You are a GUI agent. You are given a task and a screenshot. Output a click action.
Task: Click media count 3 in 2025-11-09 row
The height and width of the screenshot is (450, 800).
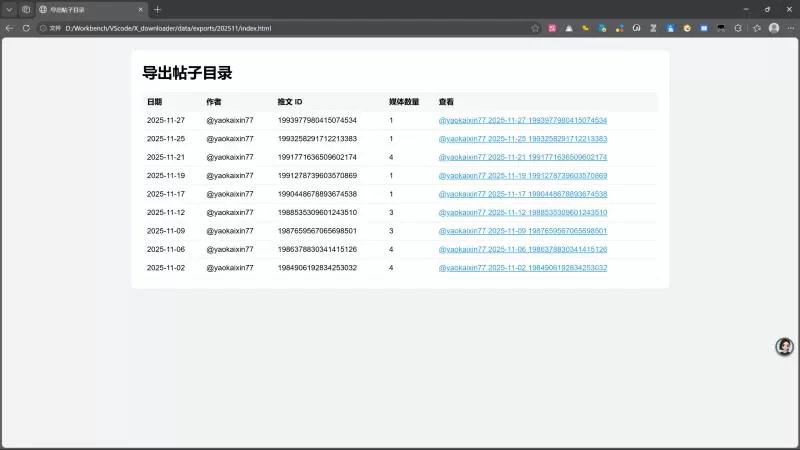coord(391,231)
